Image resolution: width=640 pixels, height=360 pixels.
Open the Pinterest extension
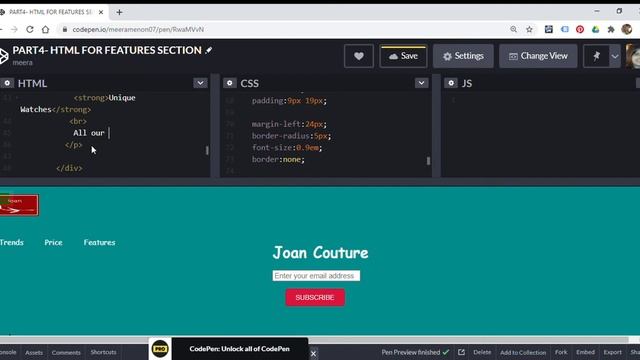coord(580,29)
